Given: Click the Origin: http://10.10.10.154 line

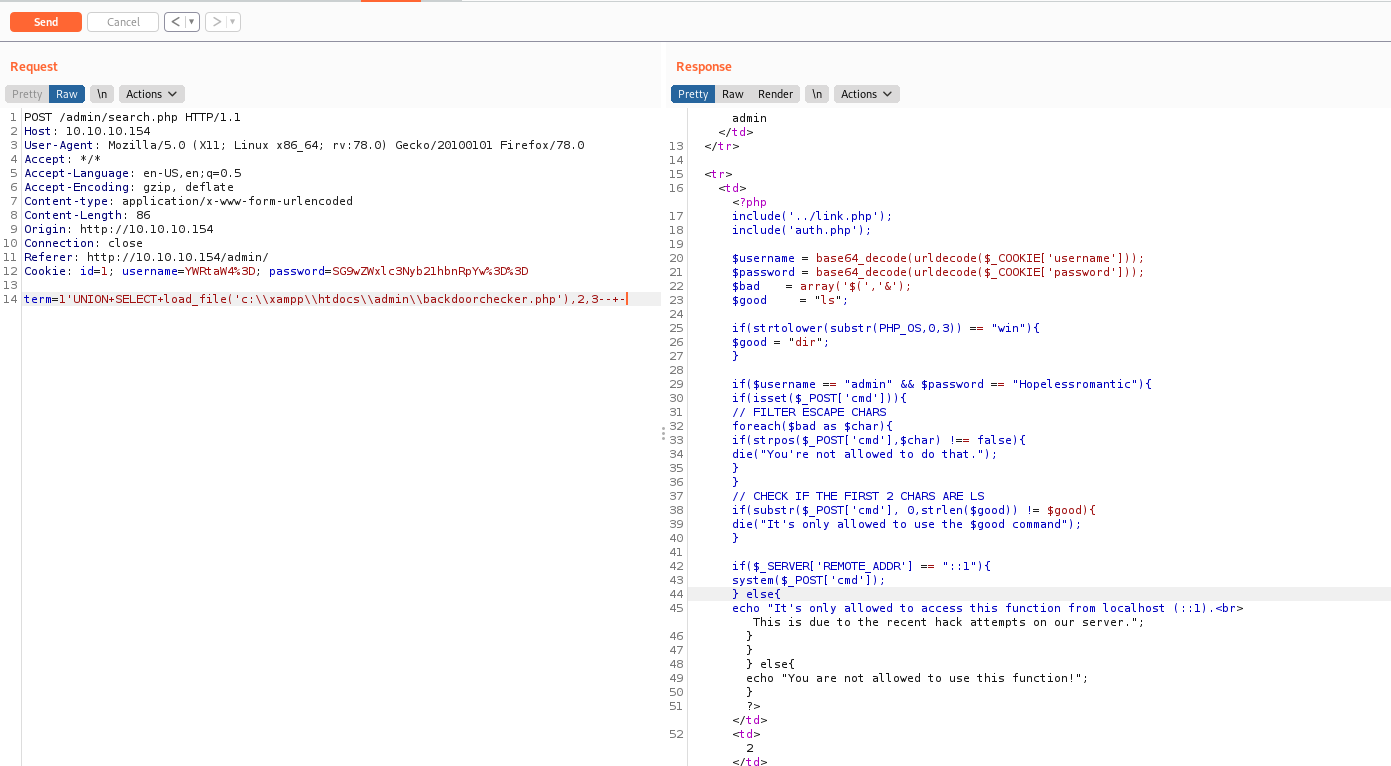Looking at the screenshot, I should pos(118,229).
